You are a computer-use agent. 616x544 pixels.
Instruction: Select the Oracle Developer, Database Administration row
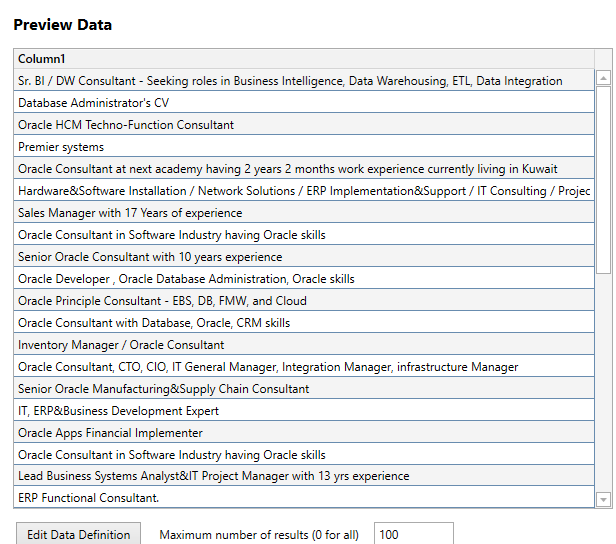pyautogui.click(x=304, y=278)
